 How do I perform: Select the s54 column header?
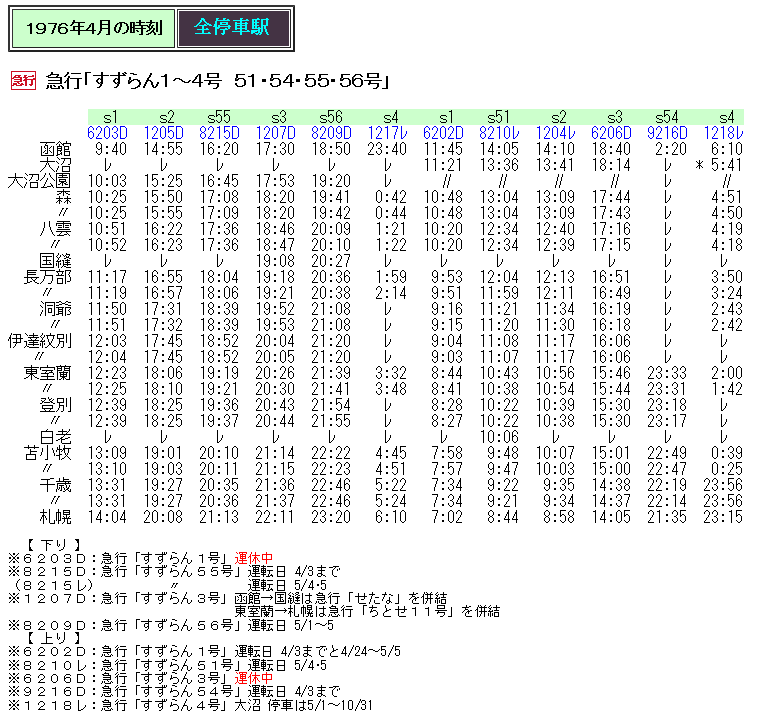tap(667, 118)
